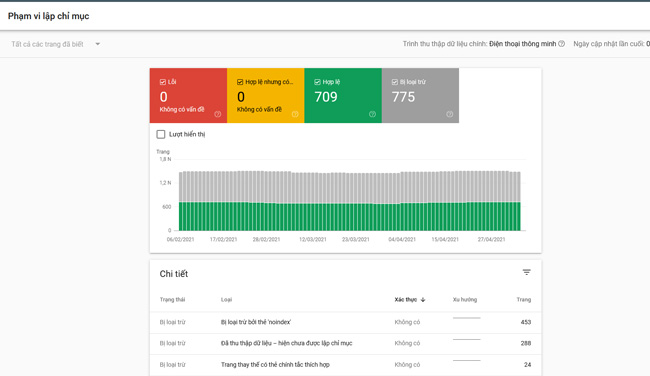Screen dimensions: 650x376
Task: Toggle the Lỗi checkbox
Action: pos(163,82)
